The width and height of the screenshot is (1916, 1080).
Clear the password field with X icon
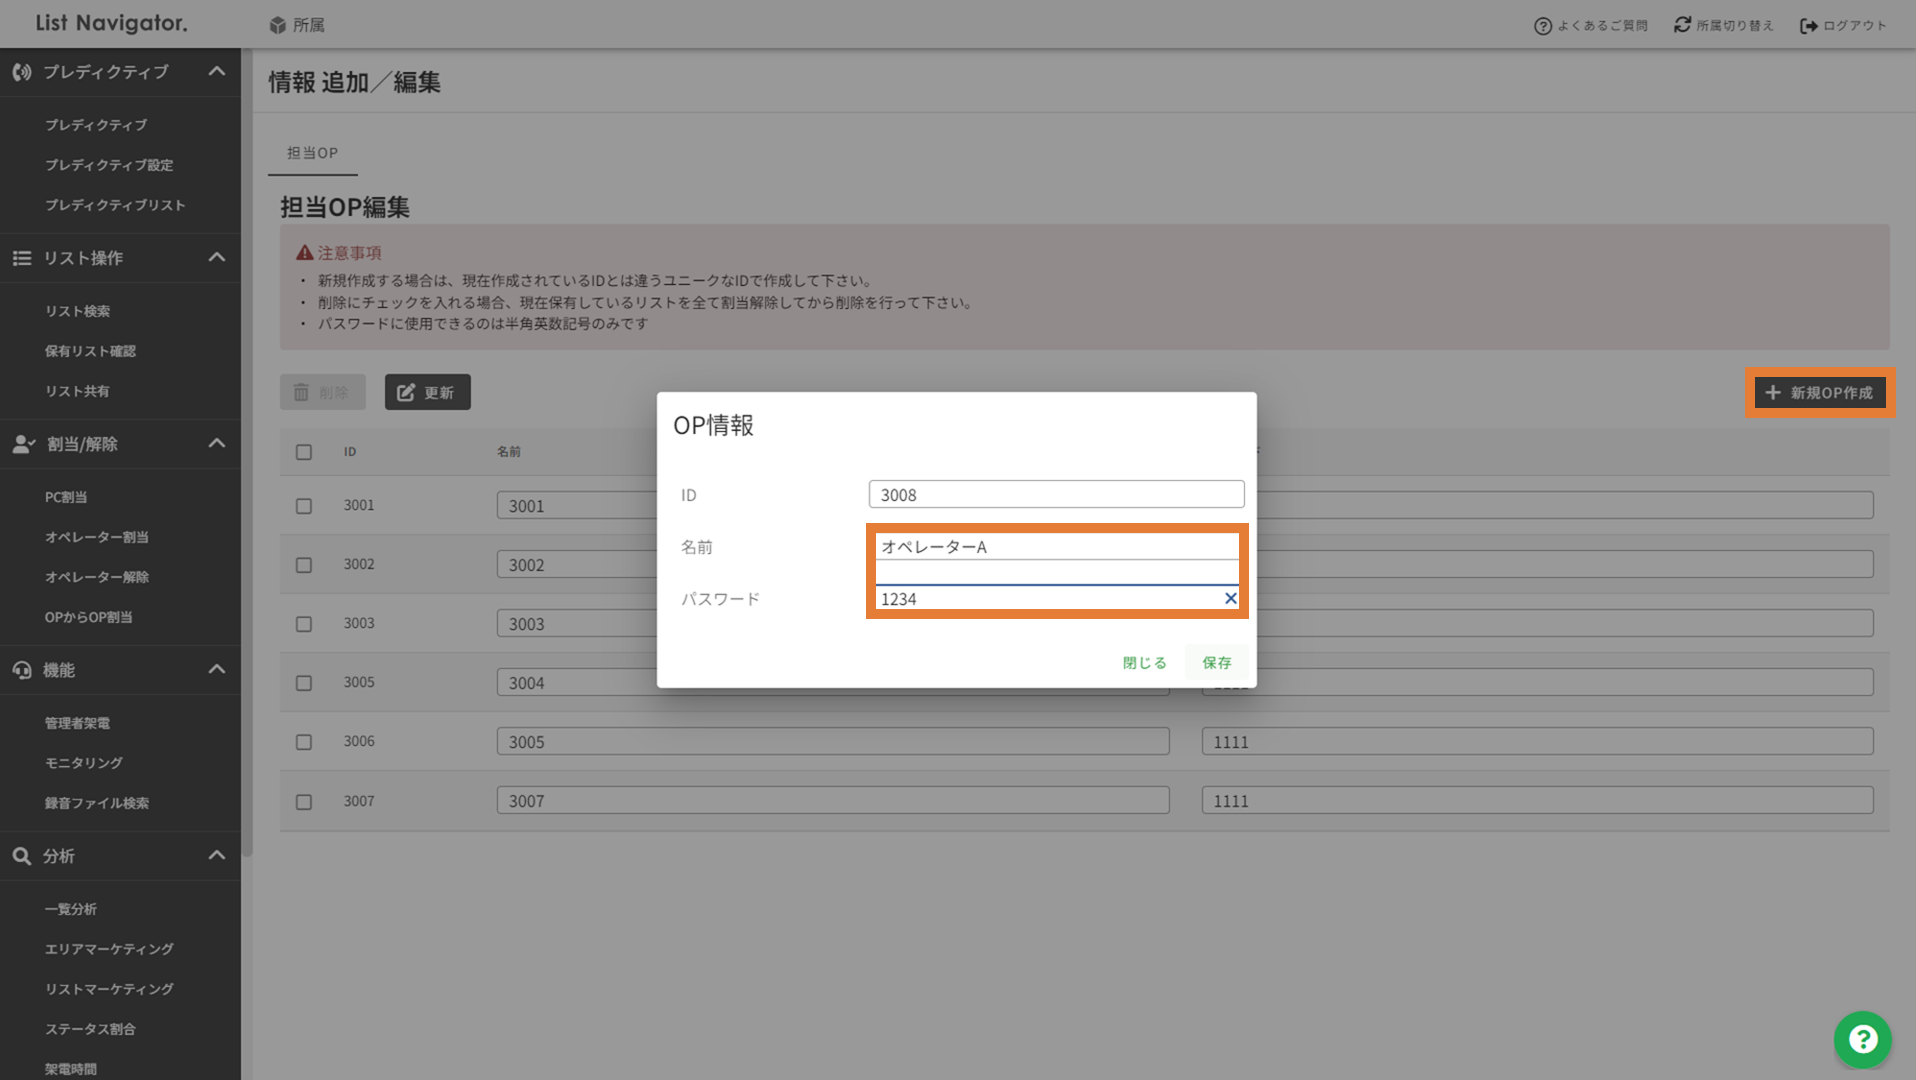[1230, 598]
